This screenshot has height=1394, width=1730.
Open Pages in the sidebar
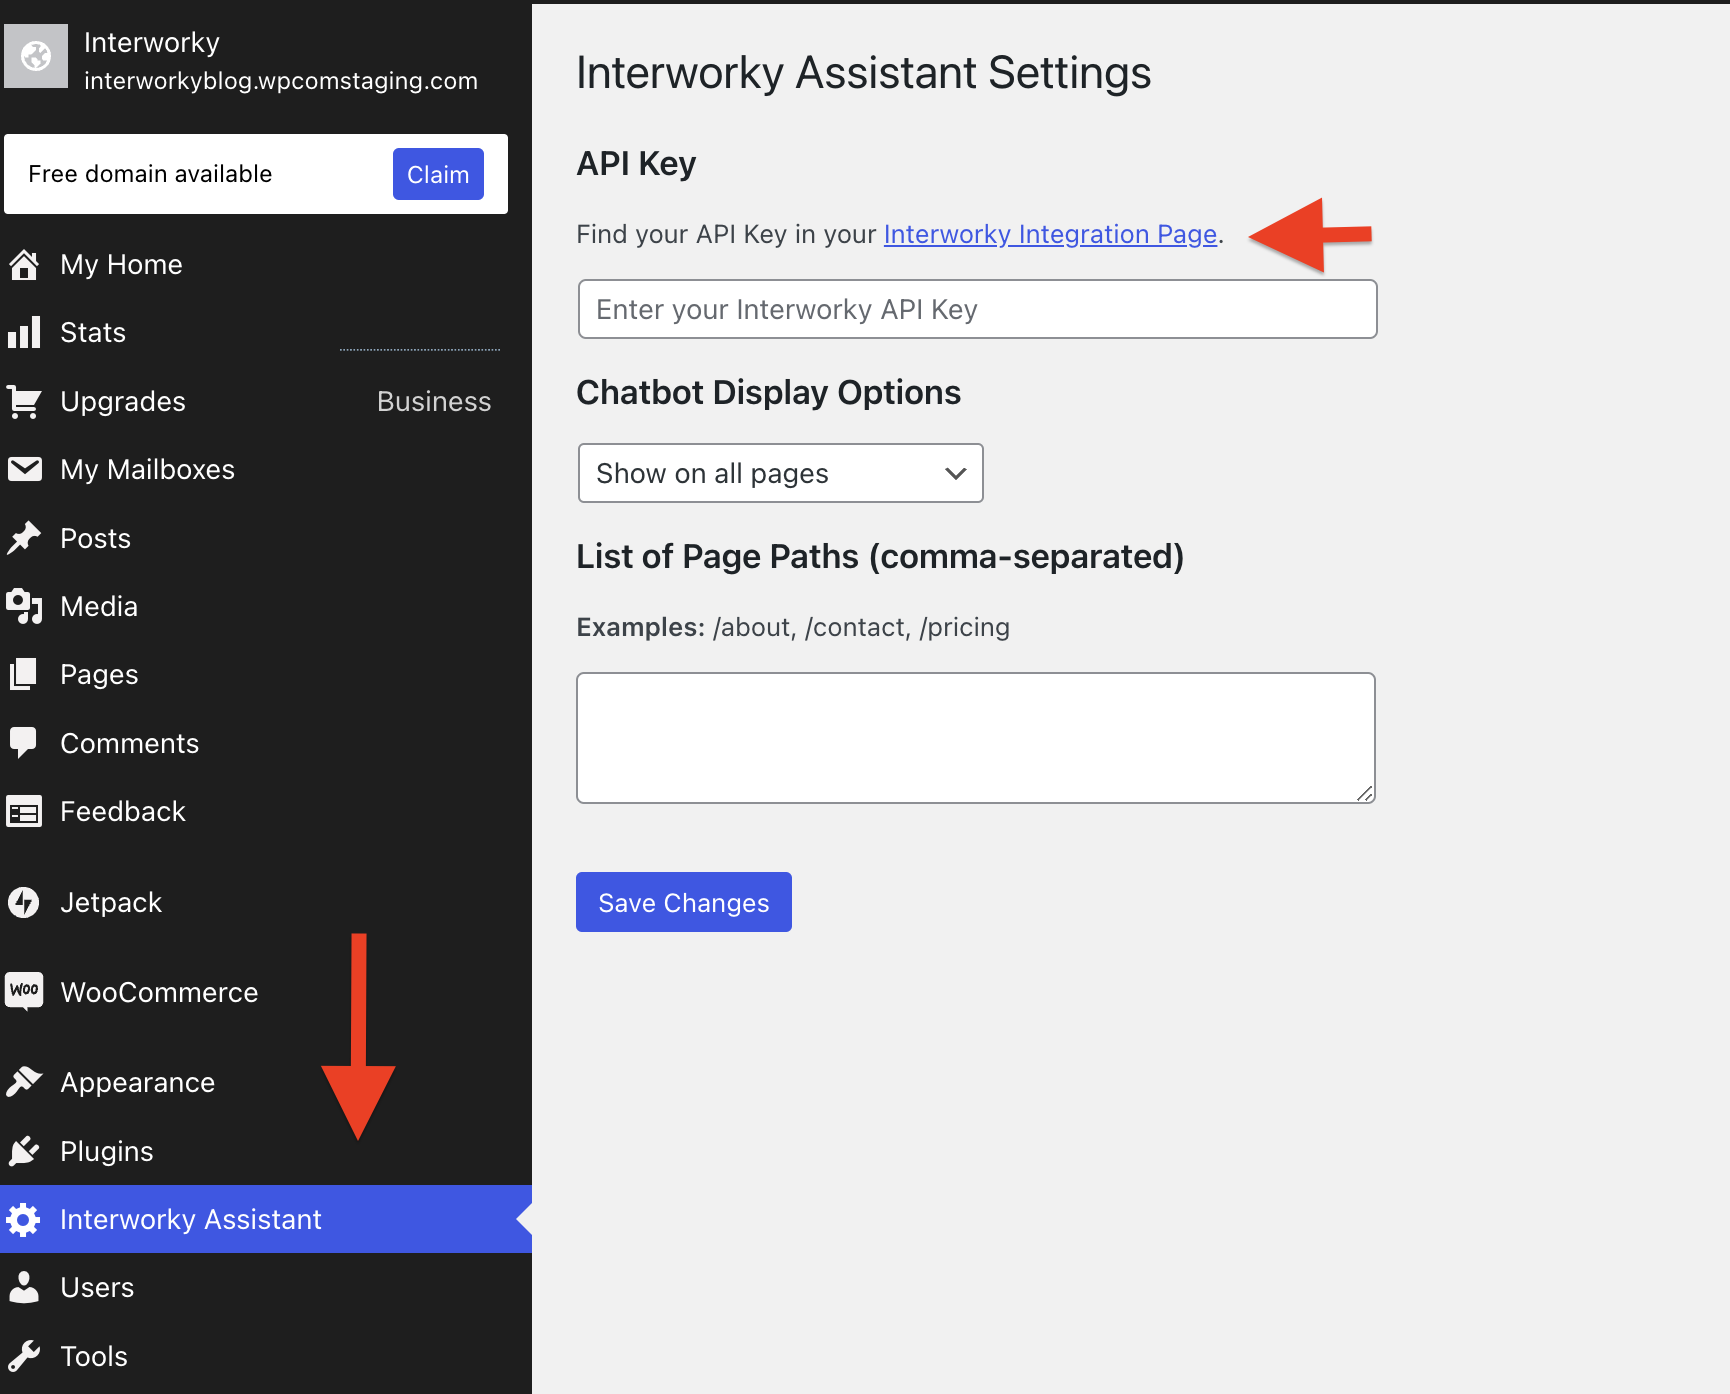tap(99, 675)
